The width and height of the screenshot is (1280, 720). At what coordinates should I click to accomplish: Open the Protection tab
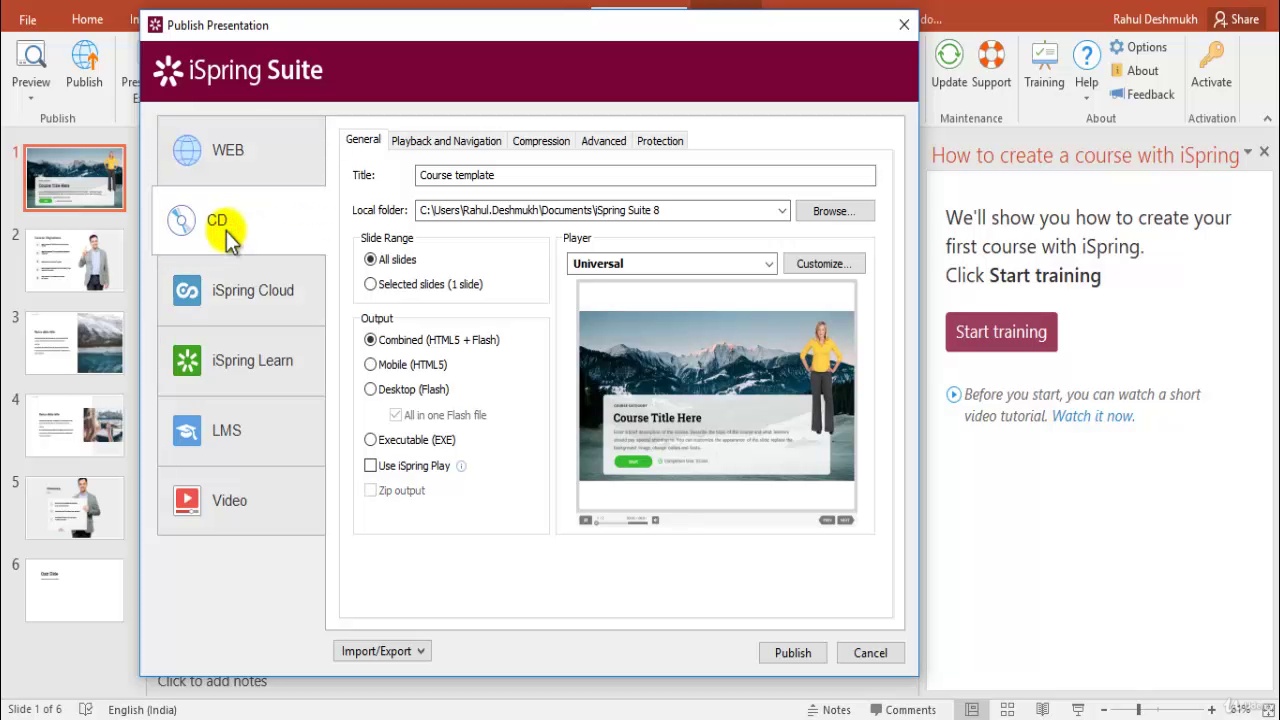(660, 141)
